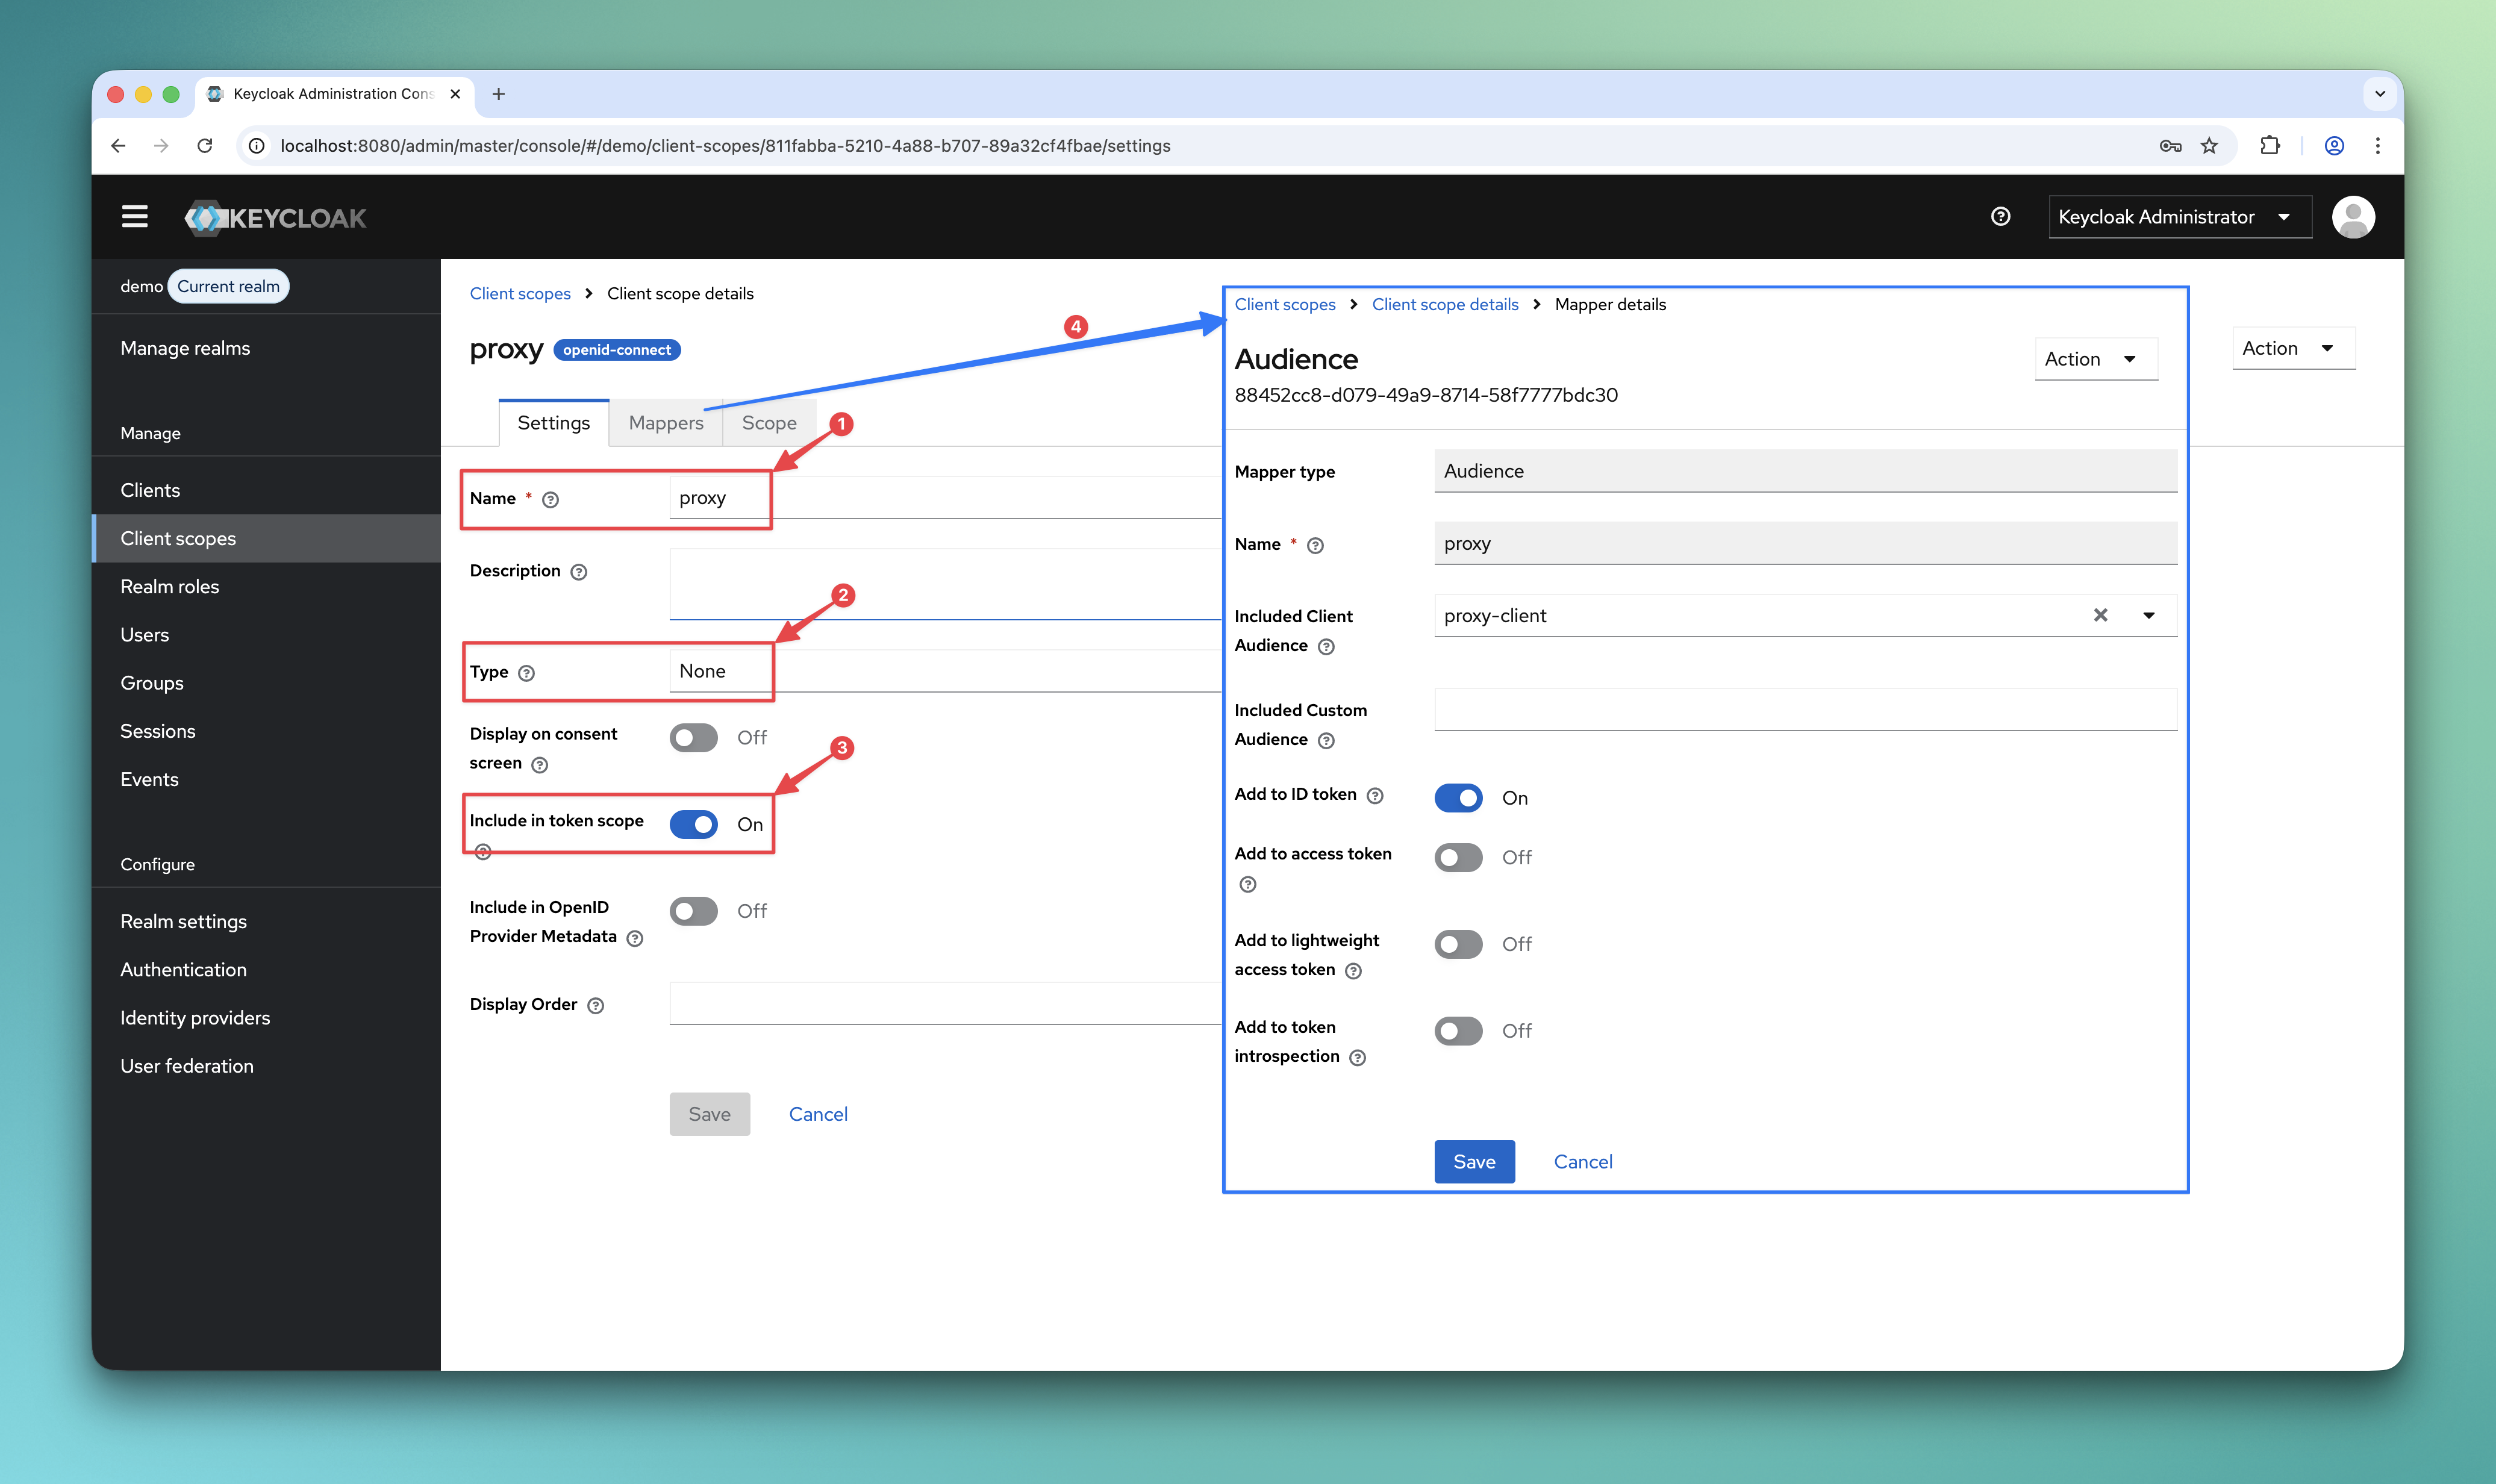Show help for Add to token introspection
Viewport: 2496px width, 1484px height.
pyautogui.click(x=1357, y=1058)
